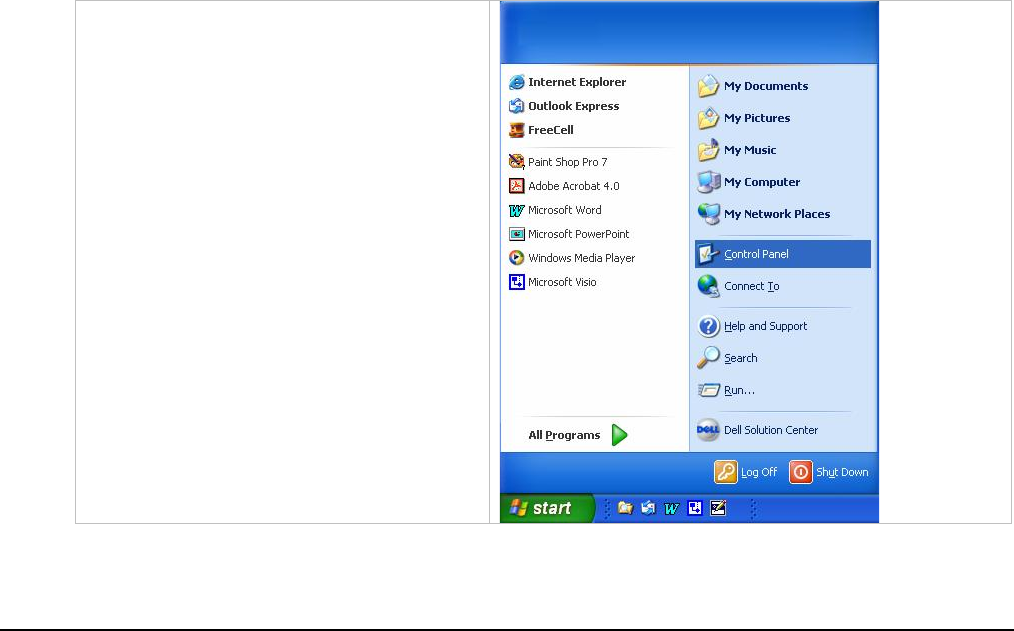This screenshot has height=631, width=1014.
Task: Open Paint Shop Pro 7
Action: click(x=558, y=162)
